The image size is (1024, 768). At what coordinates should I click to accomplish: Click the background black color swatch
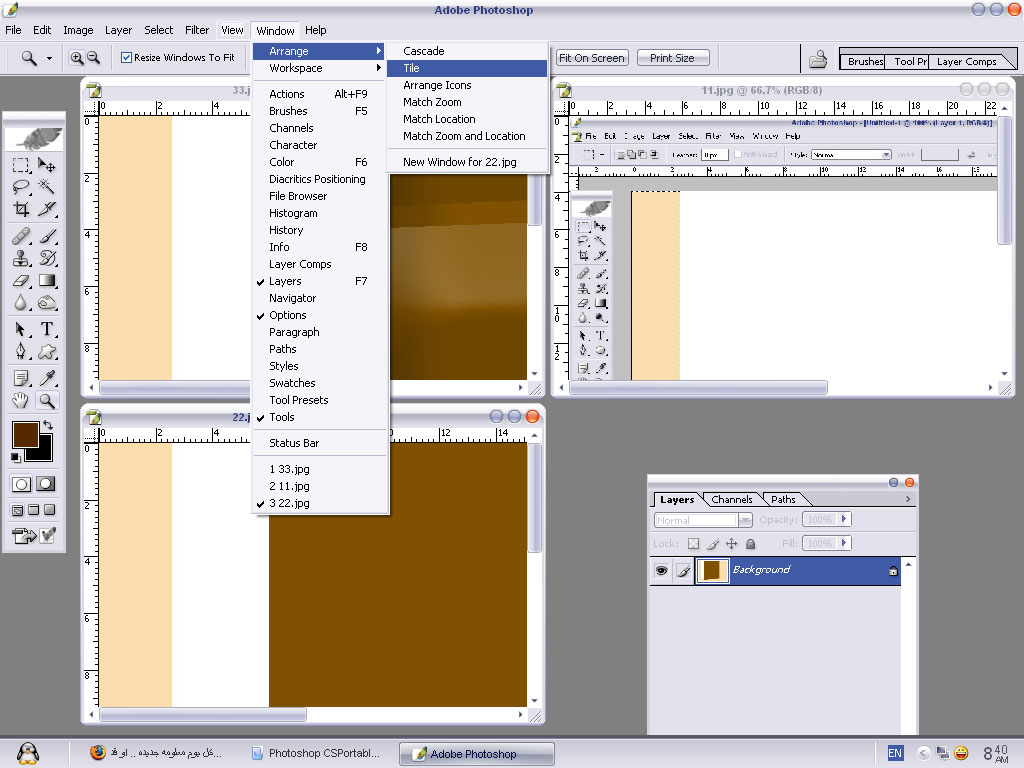click(44, 453)
